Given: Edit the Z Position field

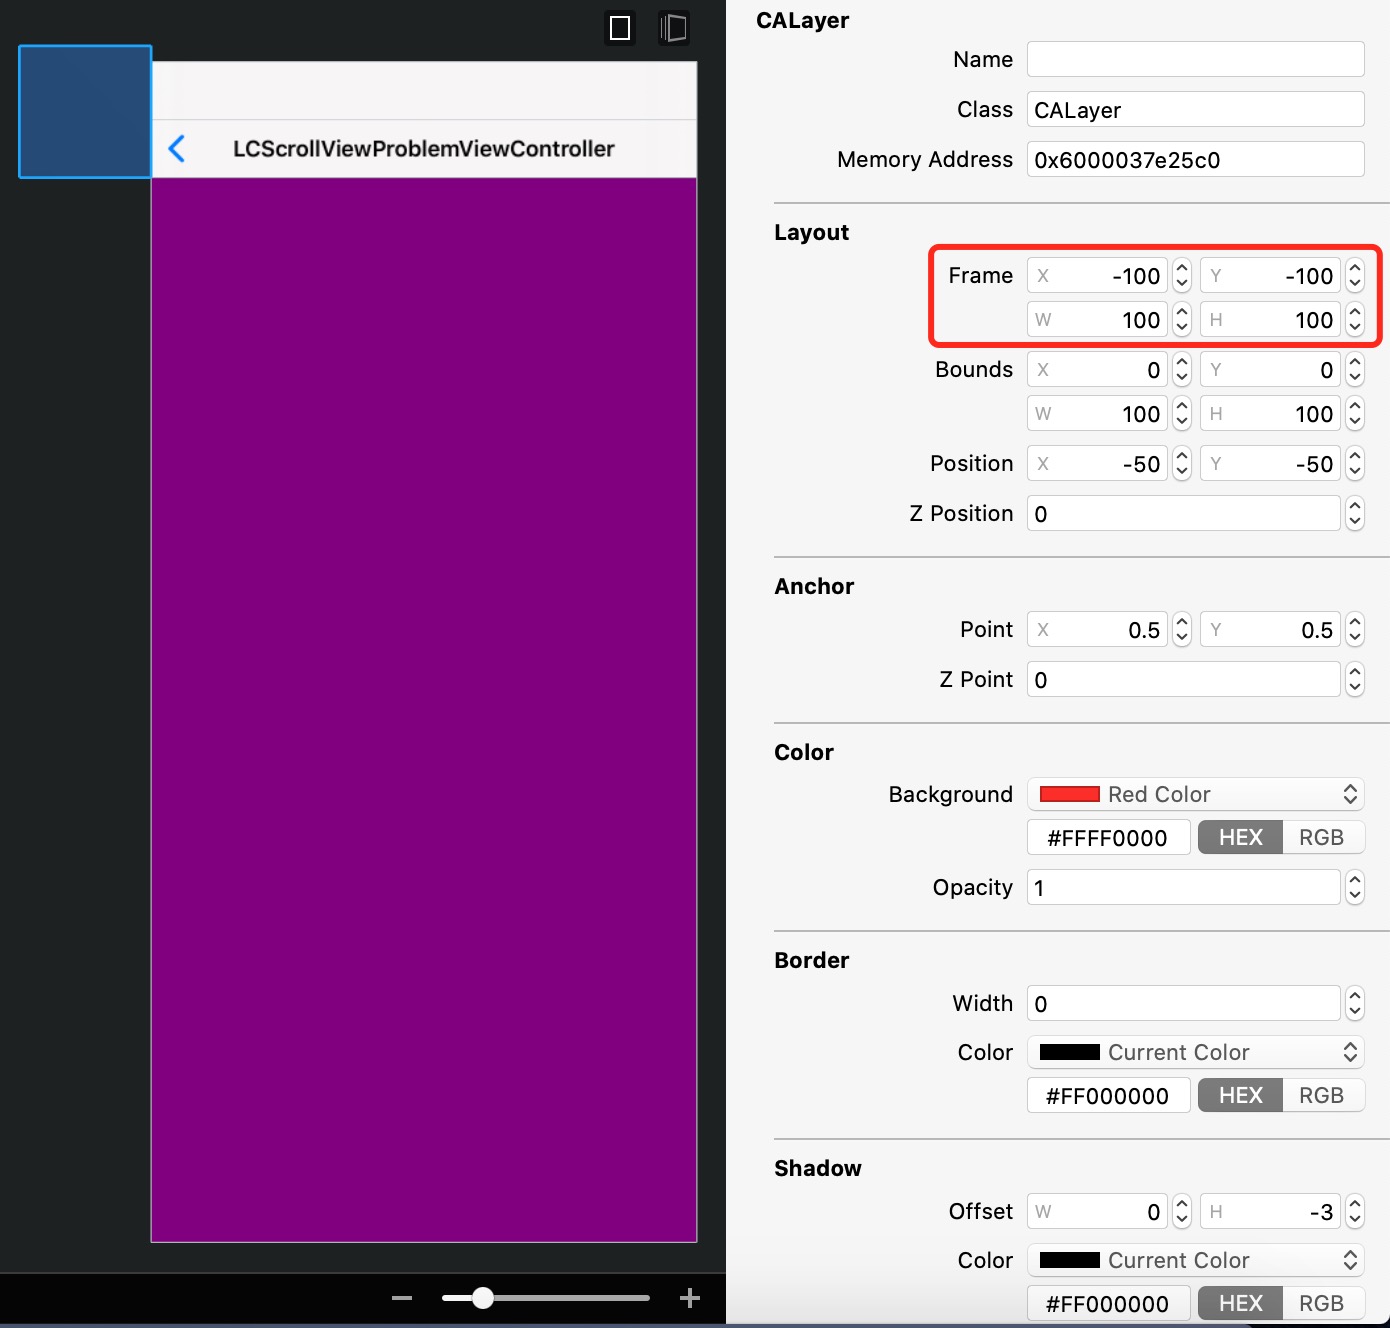Looking at the screenshot, I should point(1183,513).
